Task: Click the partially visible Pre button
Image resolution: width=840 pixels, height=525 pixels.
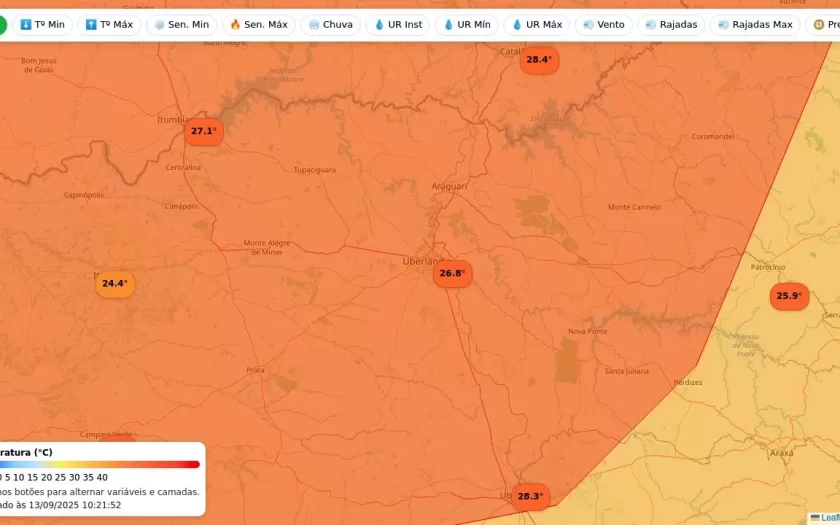Action: click(825, 24)
